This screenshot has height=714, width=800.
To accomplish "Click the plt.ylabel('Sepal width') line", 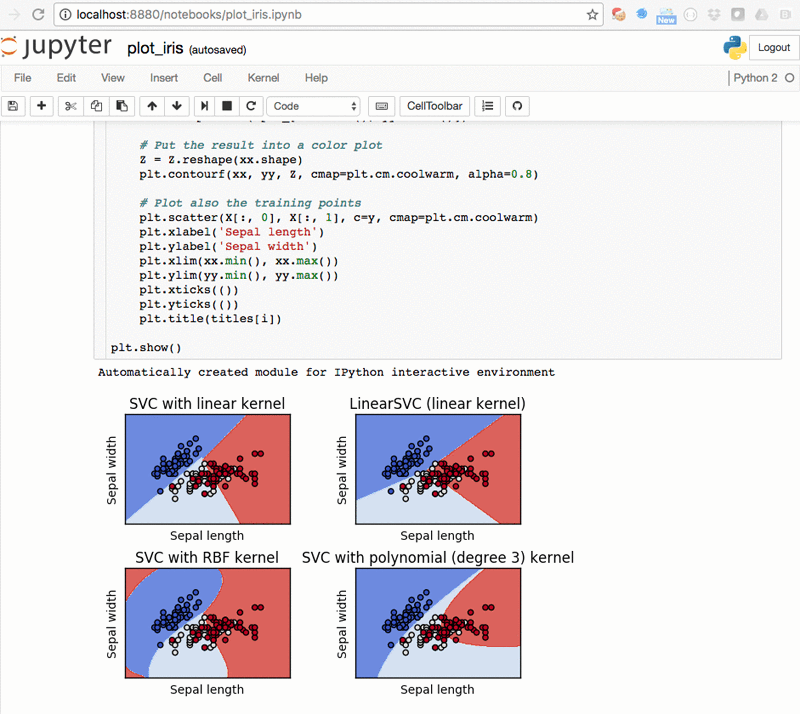I will (228, 247).
